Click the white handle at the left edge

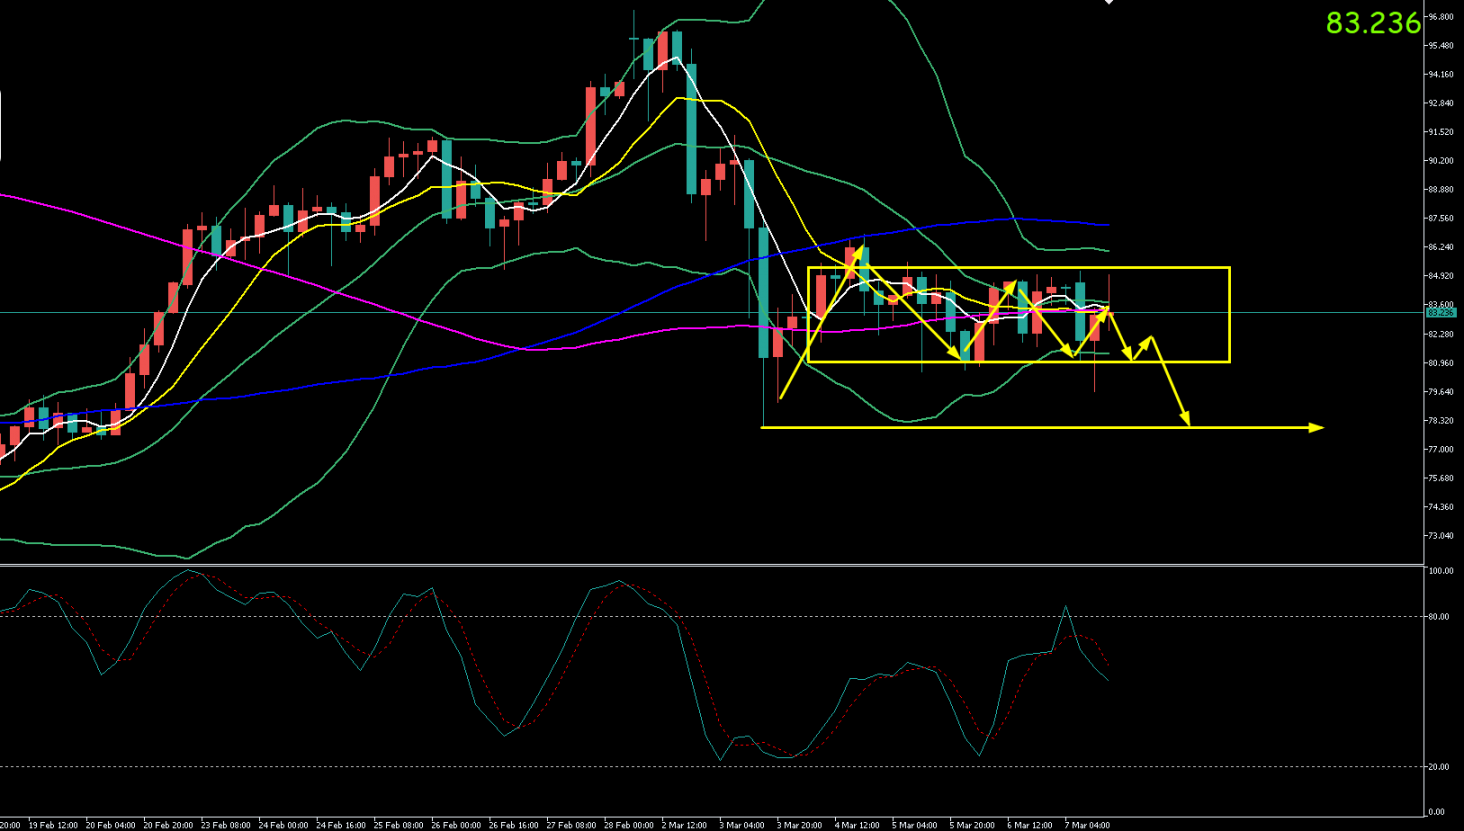[x=1, y=126]
